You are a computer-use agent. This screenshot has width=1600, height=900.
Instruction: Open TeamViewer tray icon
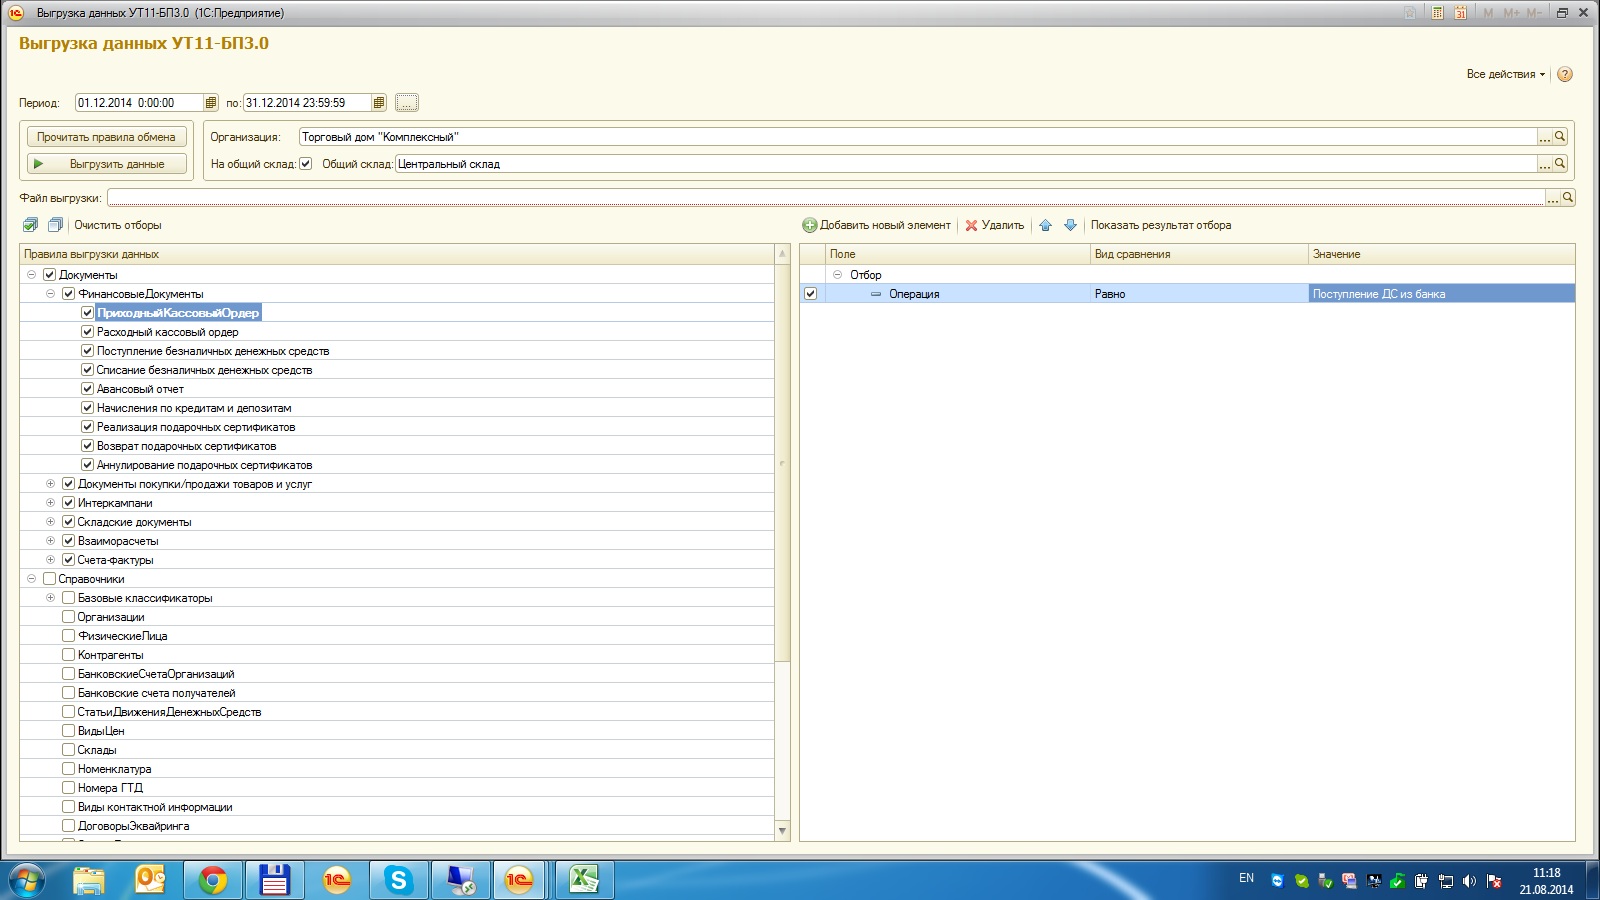pos(1277,881)
